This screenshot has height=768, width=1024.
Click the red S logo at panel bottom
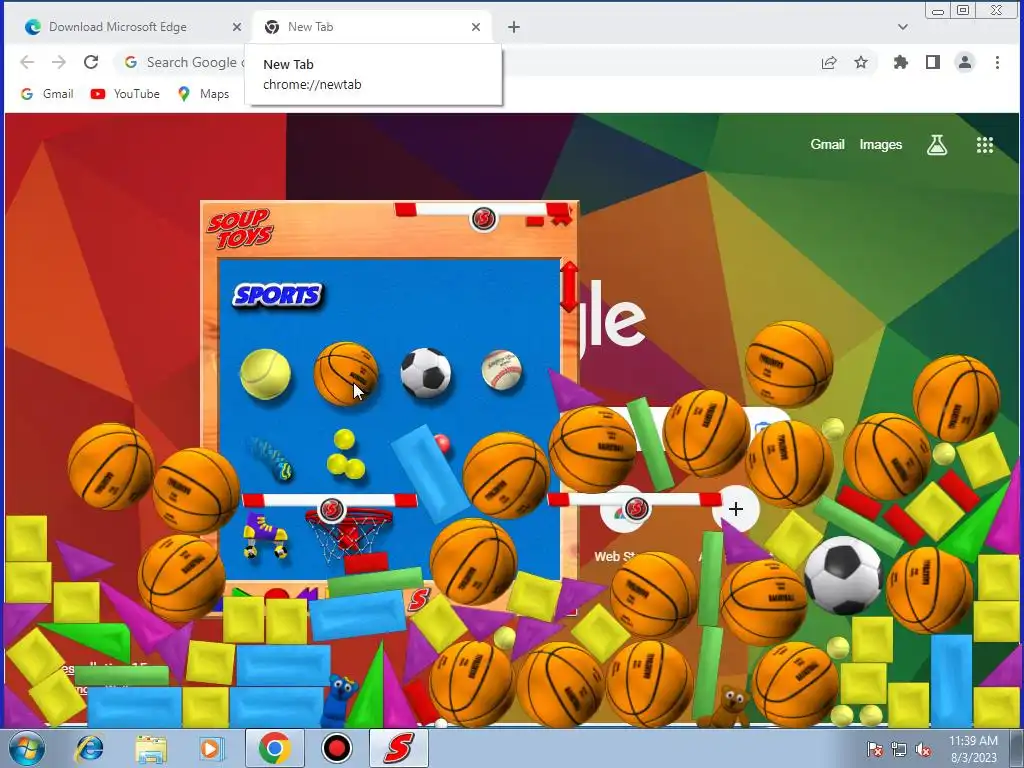coord(419,598)
